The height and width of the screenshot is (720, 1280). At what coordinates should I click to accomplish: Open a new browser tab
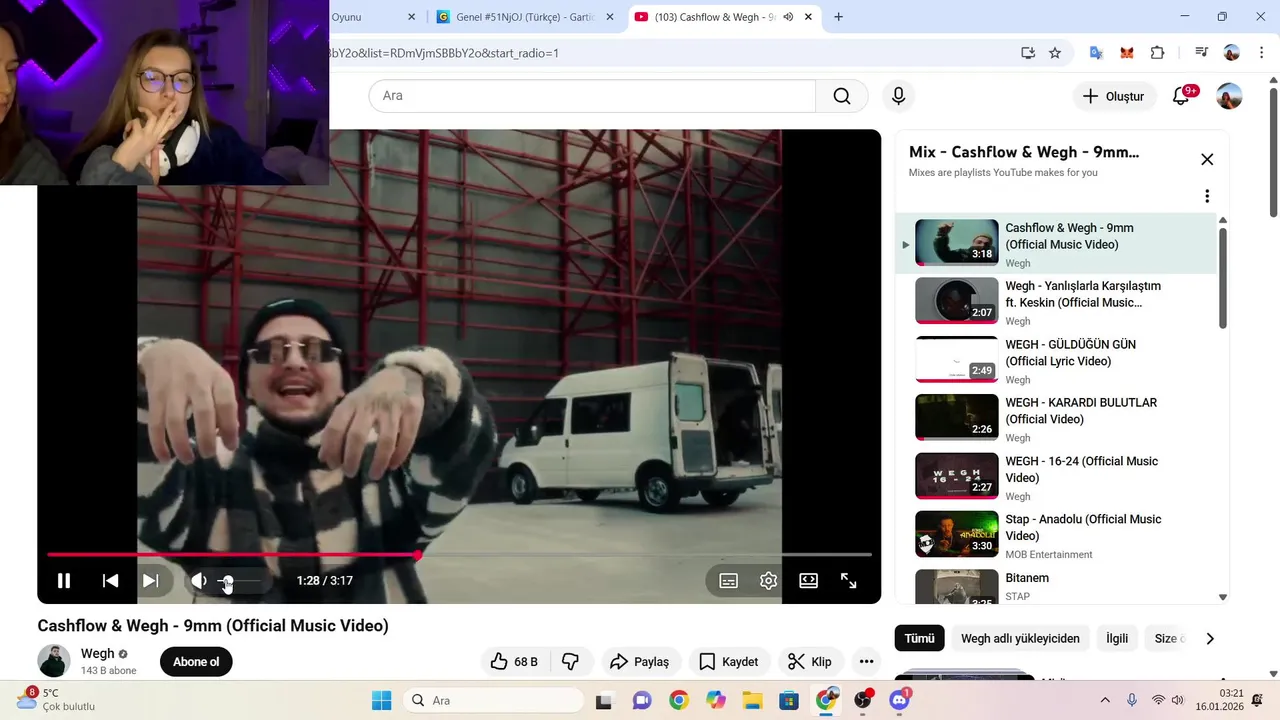pyautogui.click(x=838, y=17)
